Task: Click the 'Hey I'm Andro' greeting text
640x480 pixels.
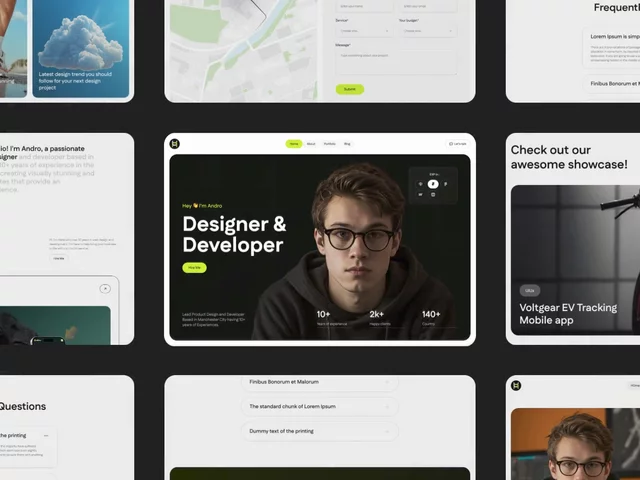Action: (x=202, y=206)
